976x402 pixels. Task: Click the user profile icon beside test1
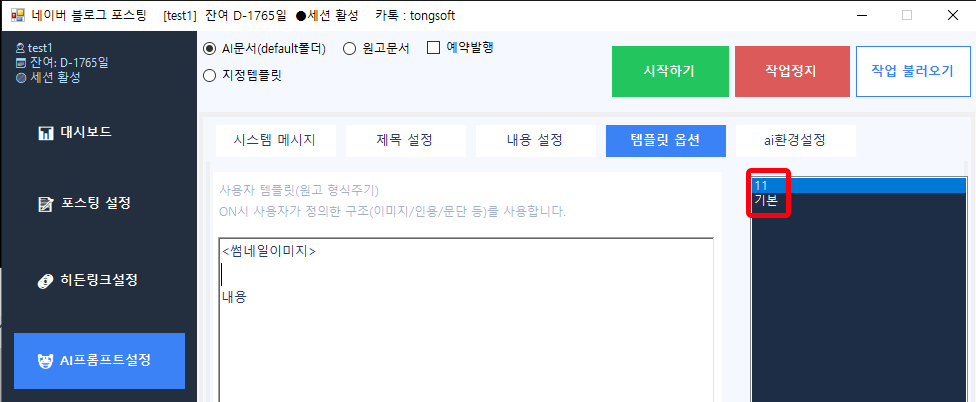point(21,48)
